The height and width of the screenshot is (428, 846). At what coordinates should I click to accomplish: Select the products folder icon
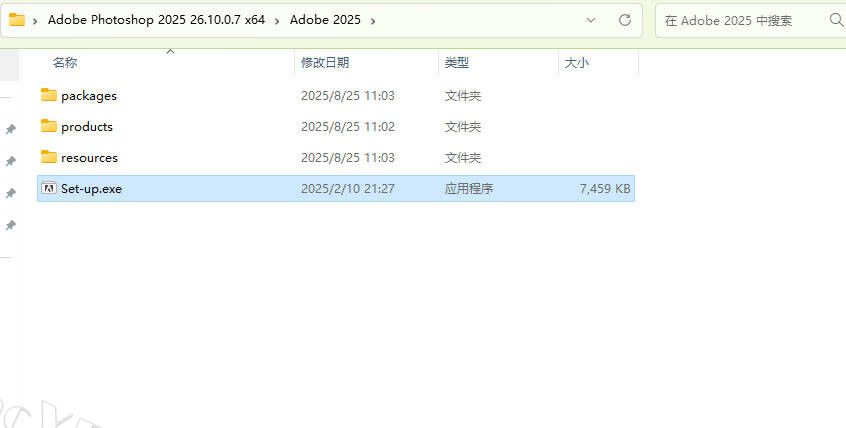49,126
